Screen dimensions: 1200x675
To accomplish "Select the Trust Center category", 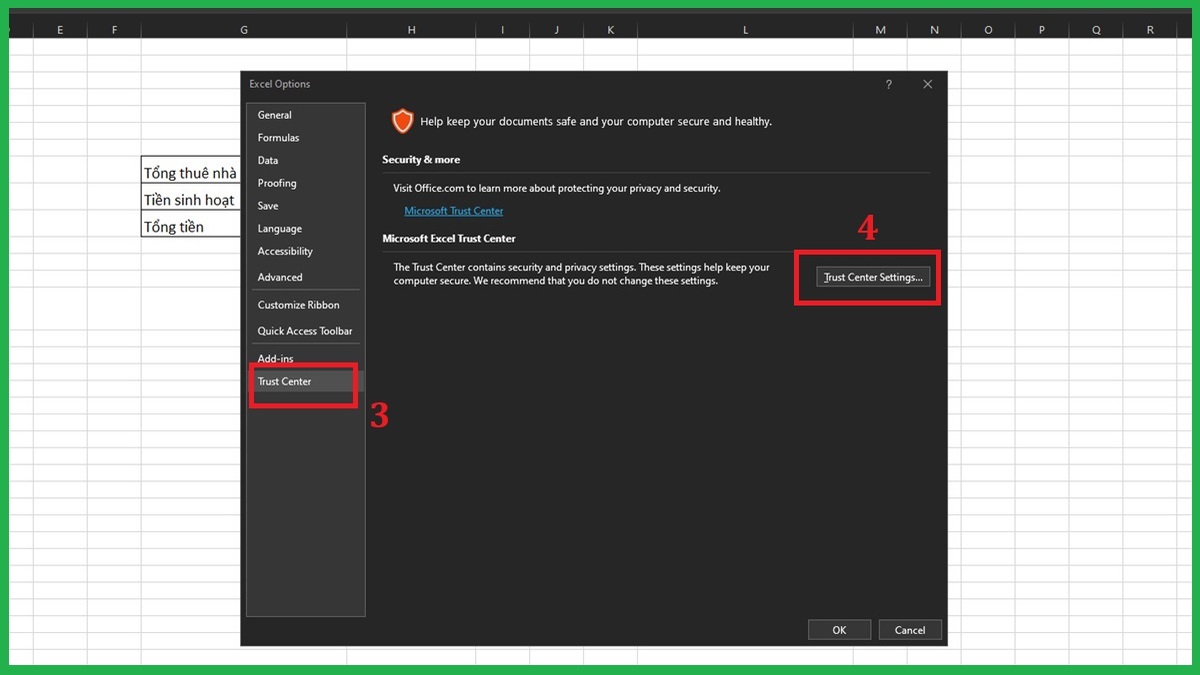I will 285,381.
